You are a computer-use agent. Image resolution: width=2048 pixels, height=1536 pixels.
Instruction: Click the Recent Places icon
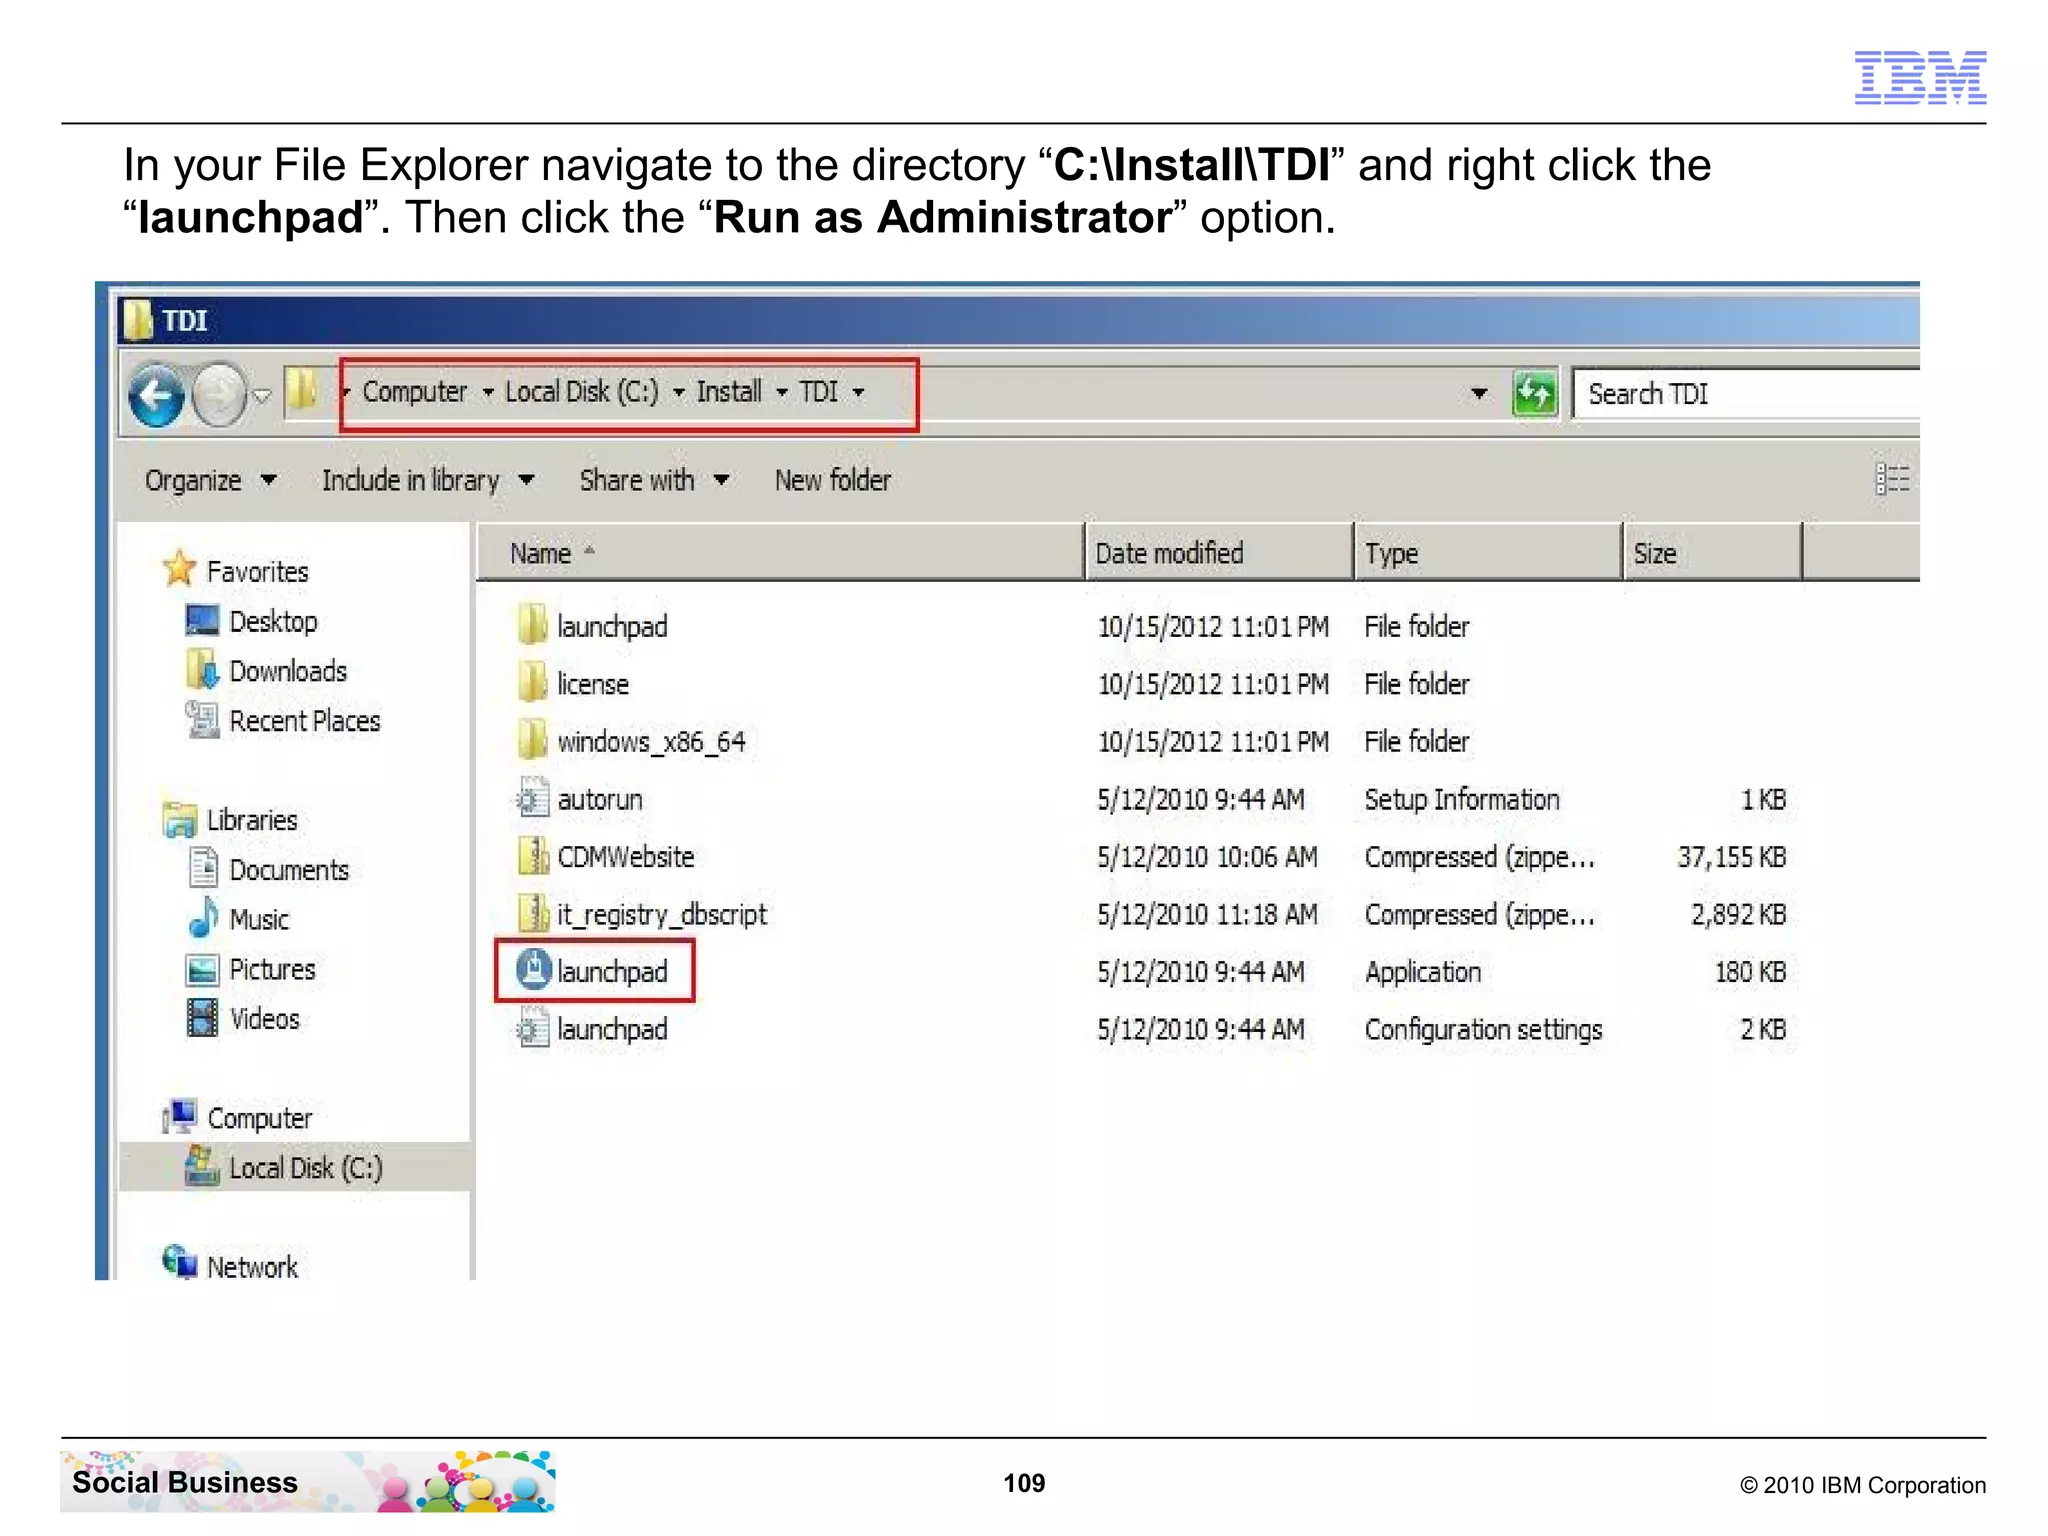tap(202, 720)
